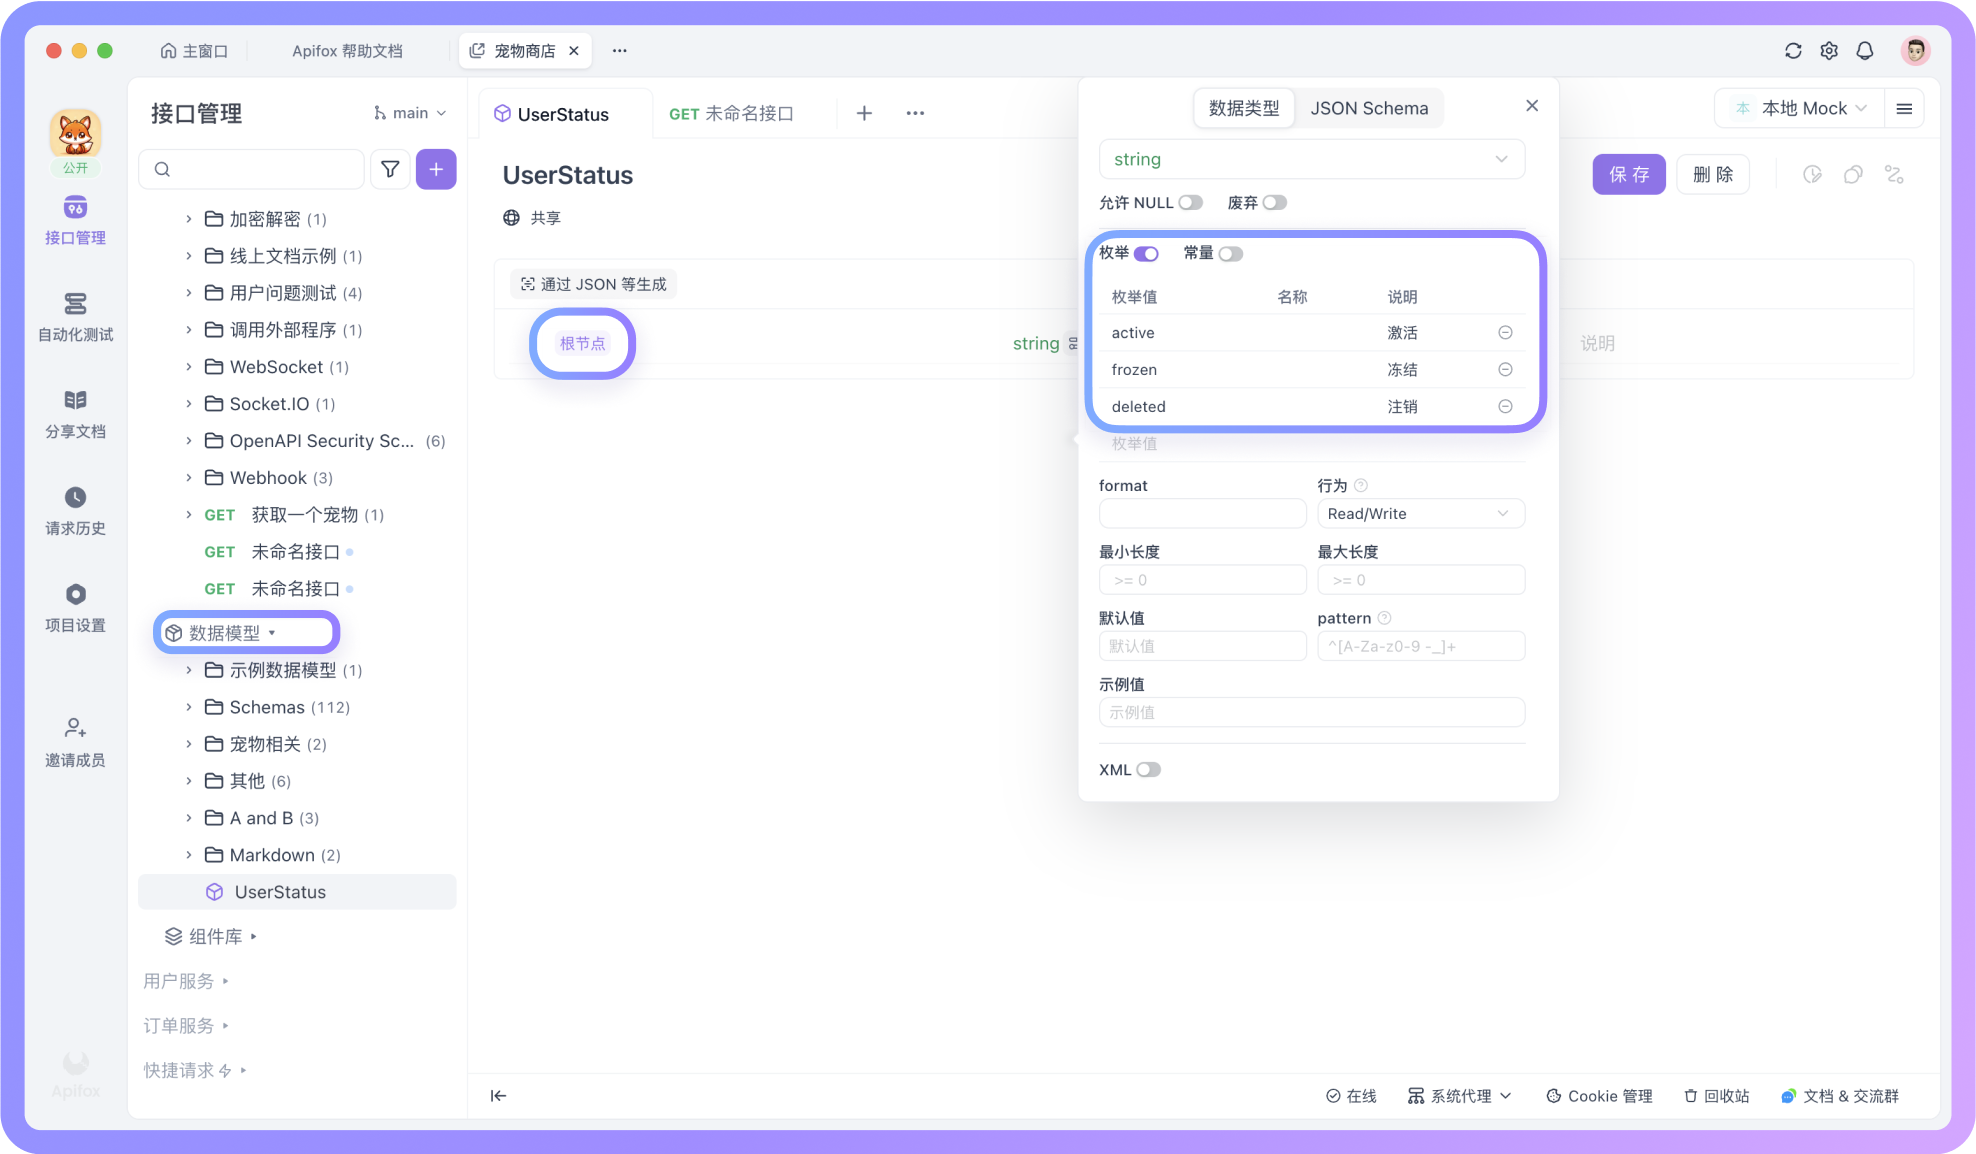Click the history clock icon beside 删除

[x=1812, y=175]
